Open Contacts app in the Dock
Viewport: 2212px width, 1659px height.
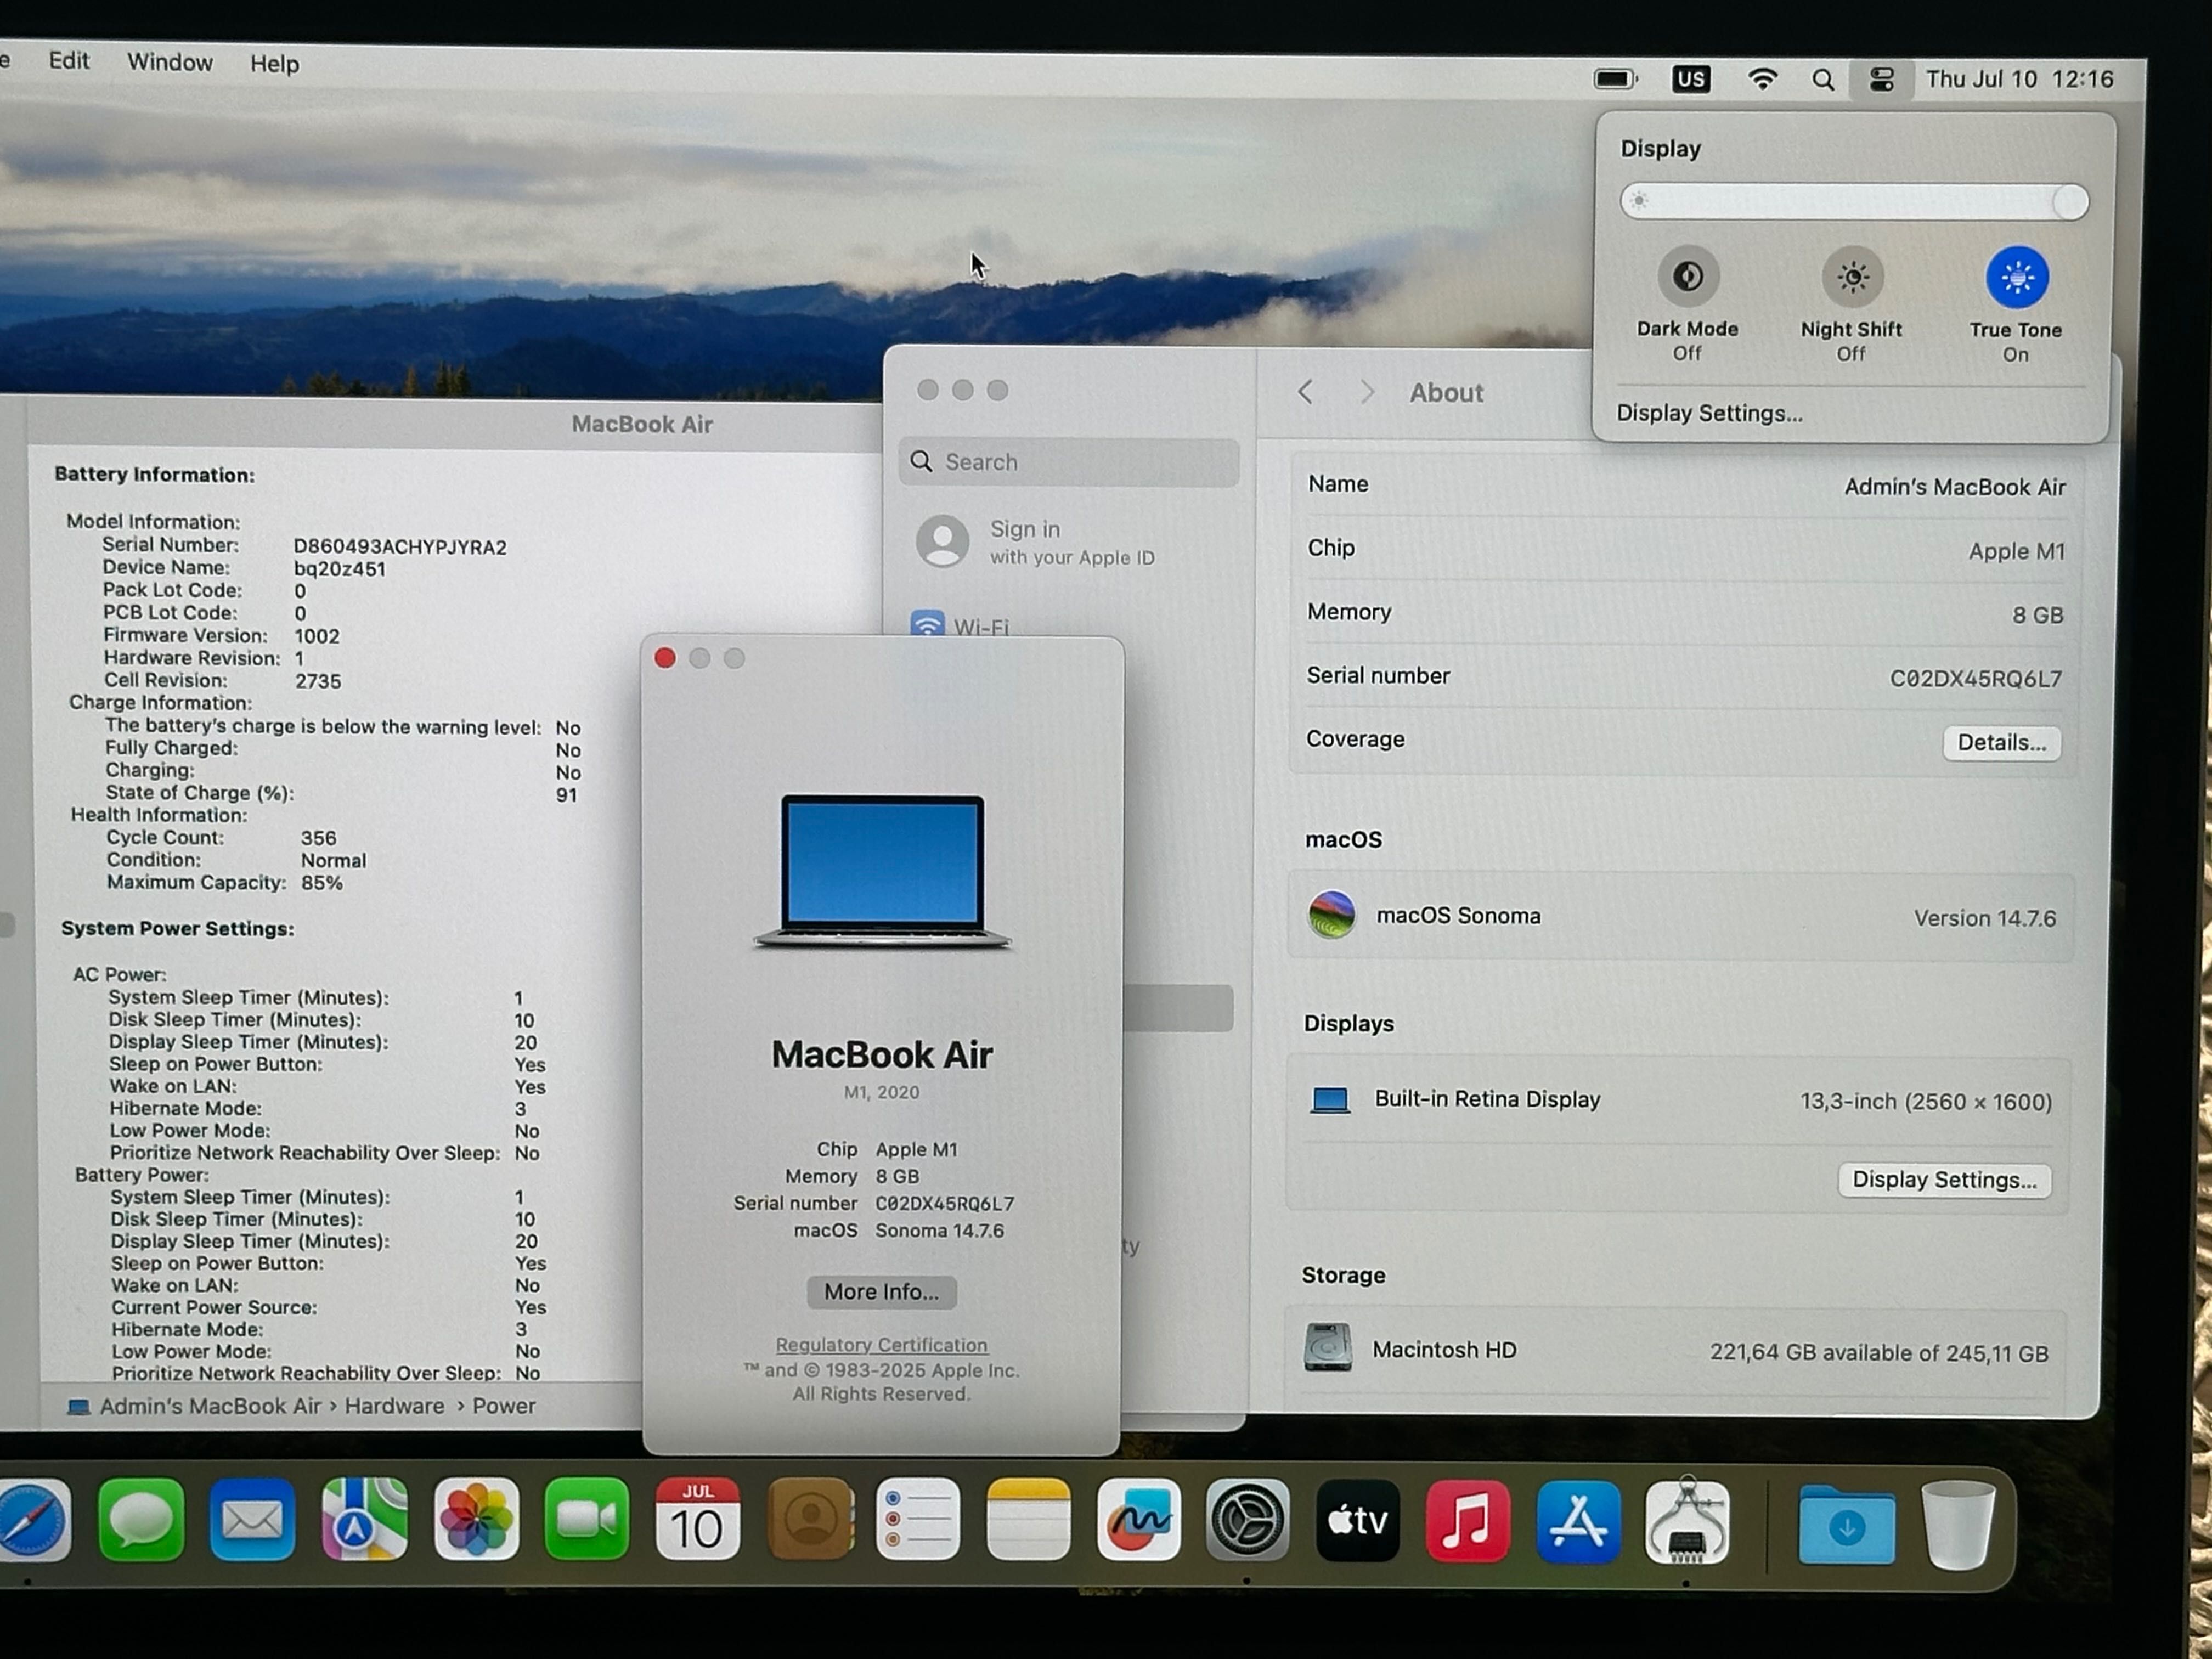coord(810,1521)
